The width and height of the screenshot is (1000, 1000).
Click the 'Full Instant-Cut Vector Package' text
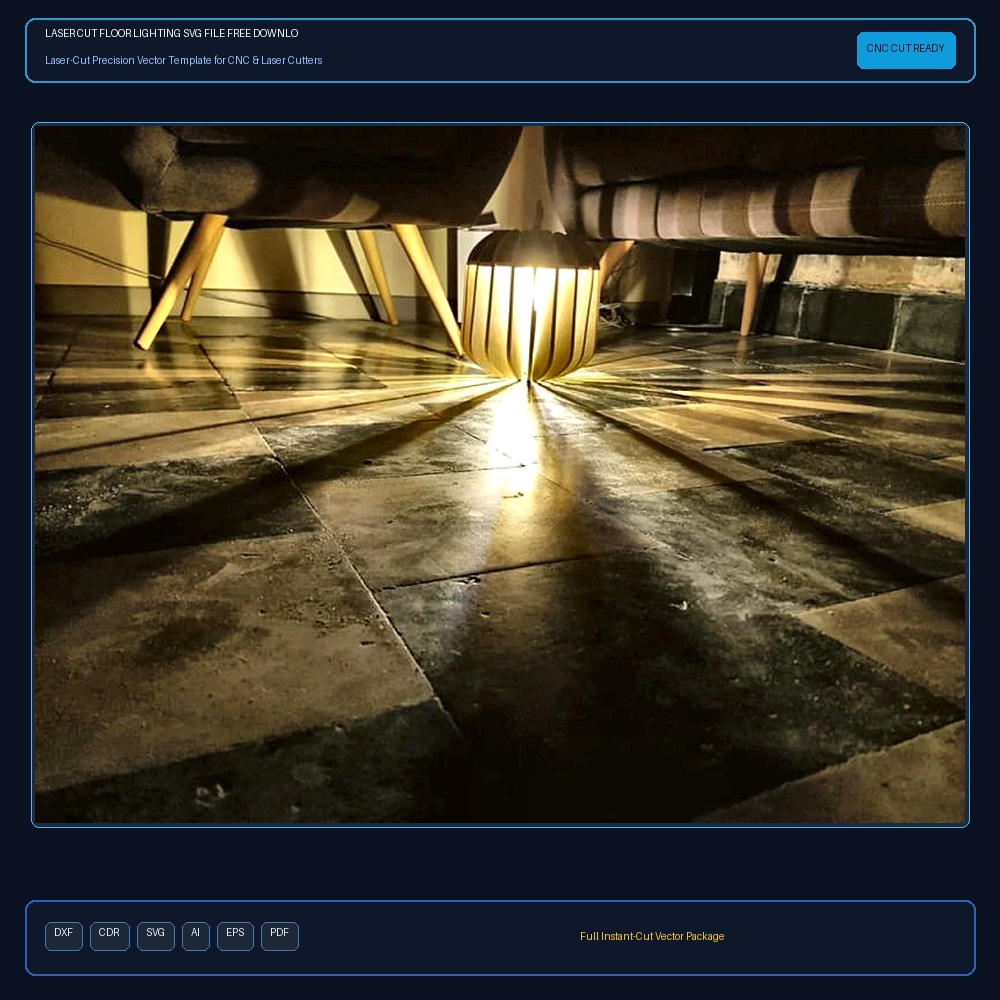(x=652, y=936)
